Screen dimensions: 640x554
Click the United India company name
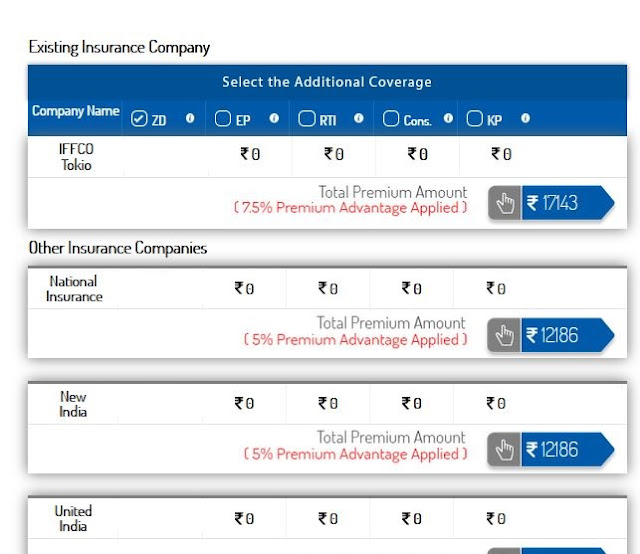coord(73,518)
